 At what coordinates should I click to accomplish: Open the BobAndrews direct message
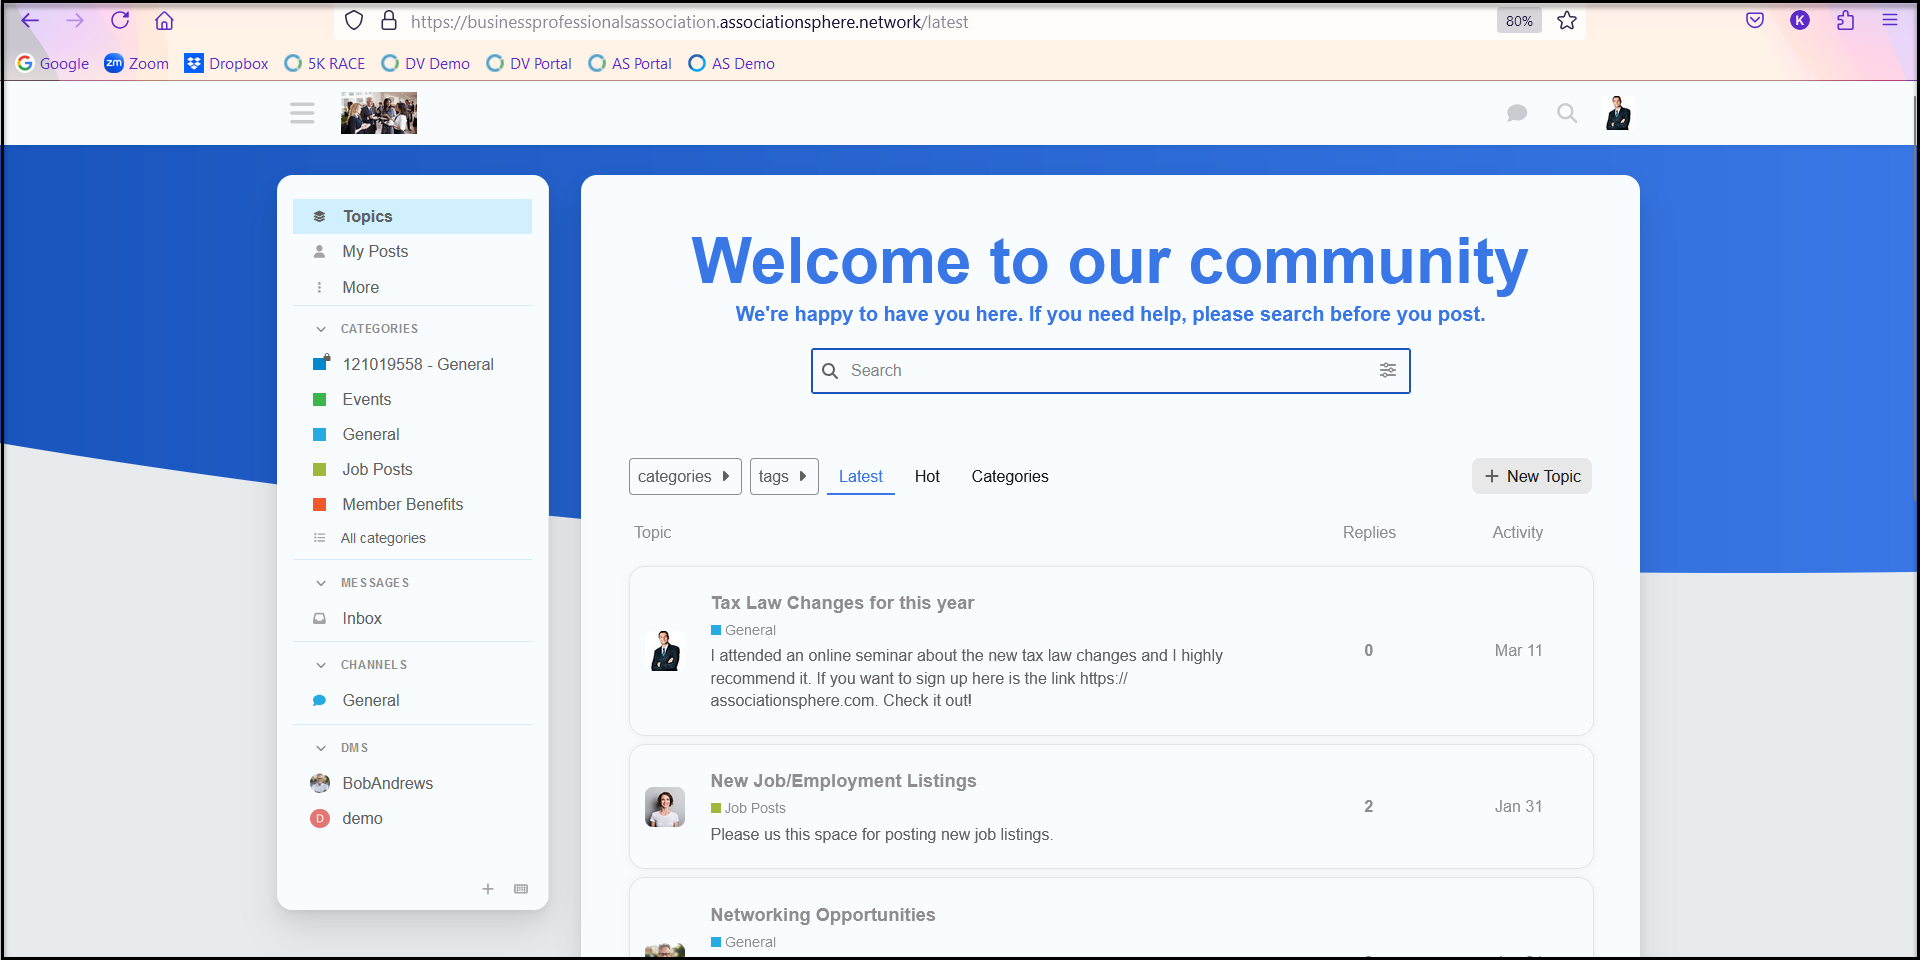point(412,783)
